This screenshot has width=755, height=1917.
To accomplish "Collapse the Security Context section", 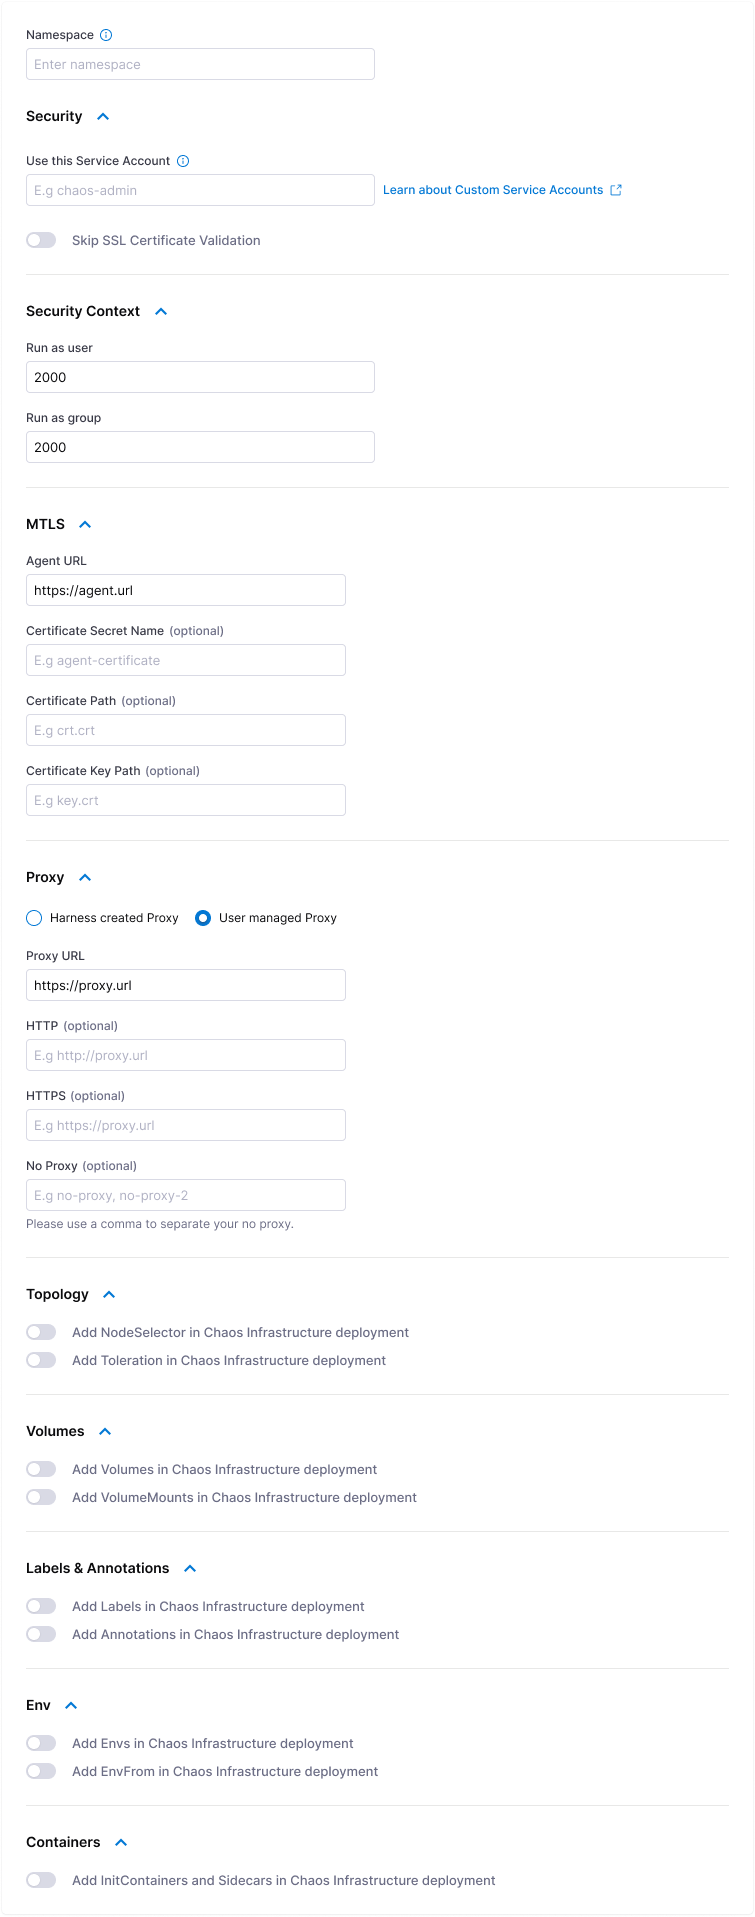I will (161, 312).
